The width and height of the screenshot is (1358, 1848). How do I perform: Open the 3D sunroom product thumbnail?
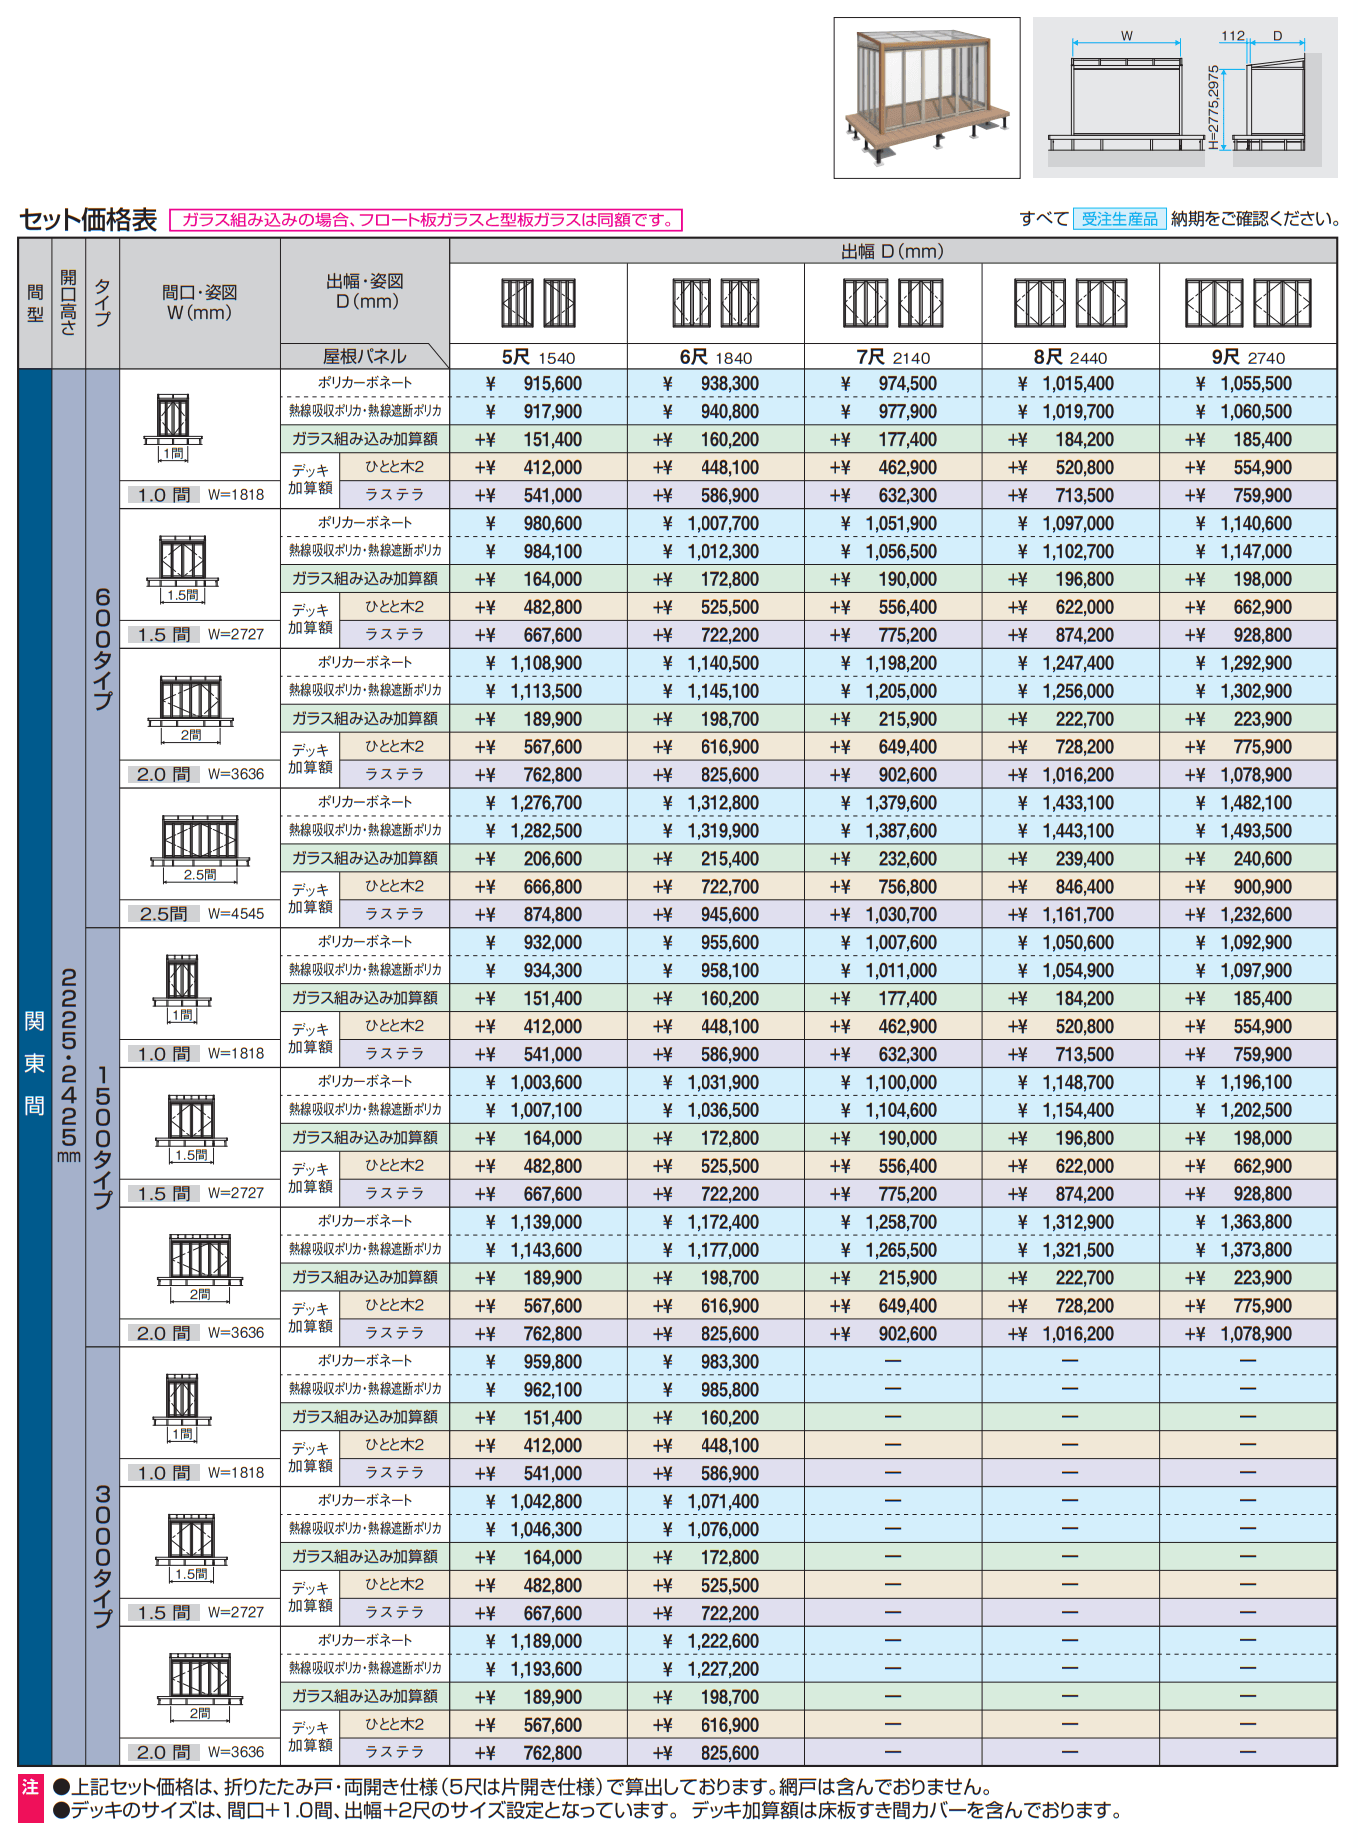coord(926,98)
